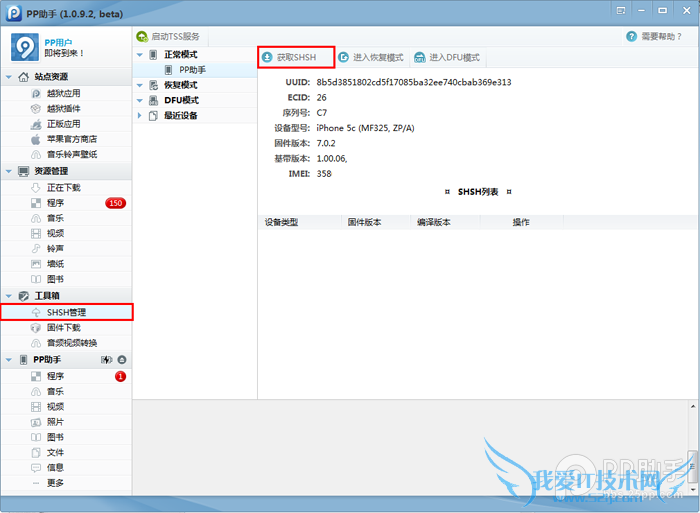700x513 pixels.
Task: Open 图书 under PP助手 device
Action: point(66,438)
